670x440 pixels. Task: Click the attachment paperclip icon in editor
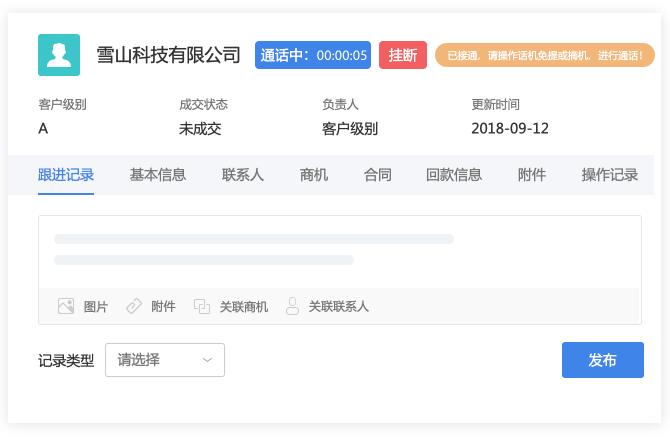[134, 306]
